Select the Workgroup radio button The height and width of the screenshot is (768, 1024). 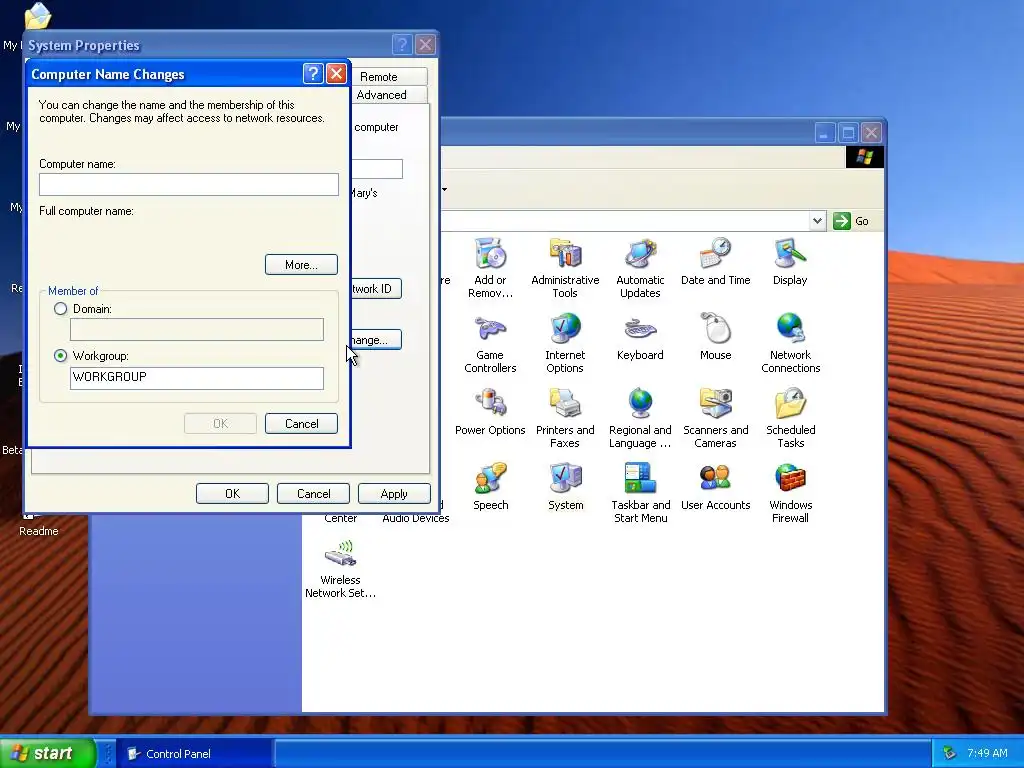[61, 356]
